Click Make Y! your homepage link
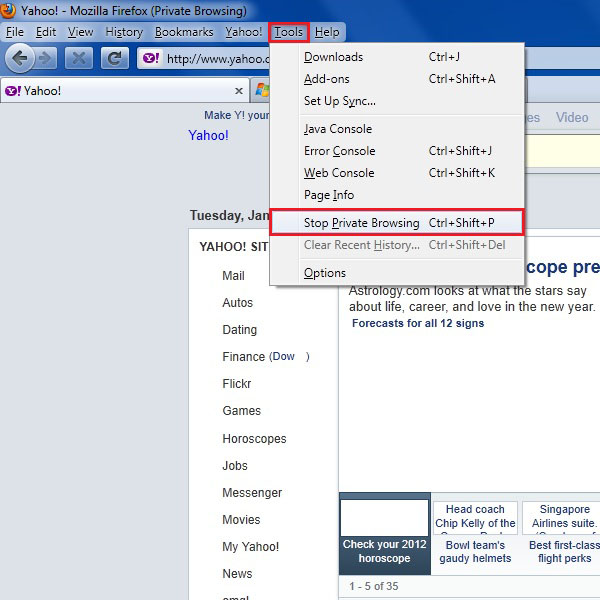Screen dimensions: 600x600 pyautogui.click(x=236, y=115)
